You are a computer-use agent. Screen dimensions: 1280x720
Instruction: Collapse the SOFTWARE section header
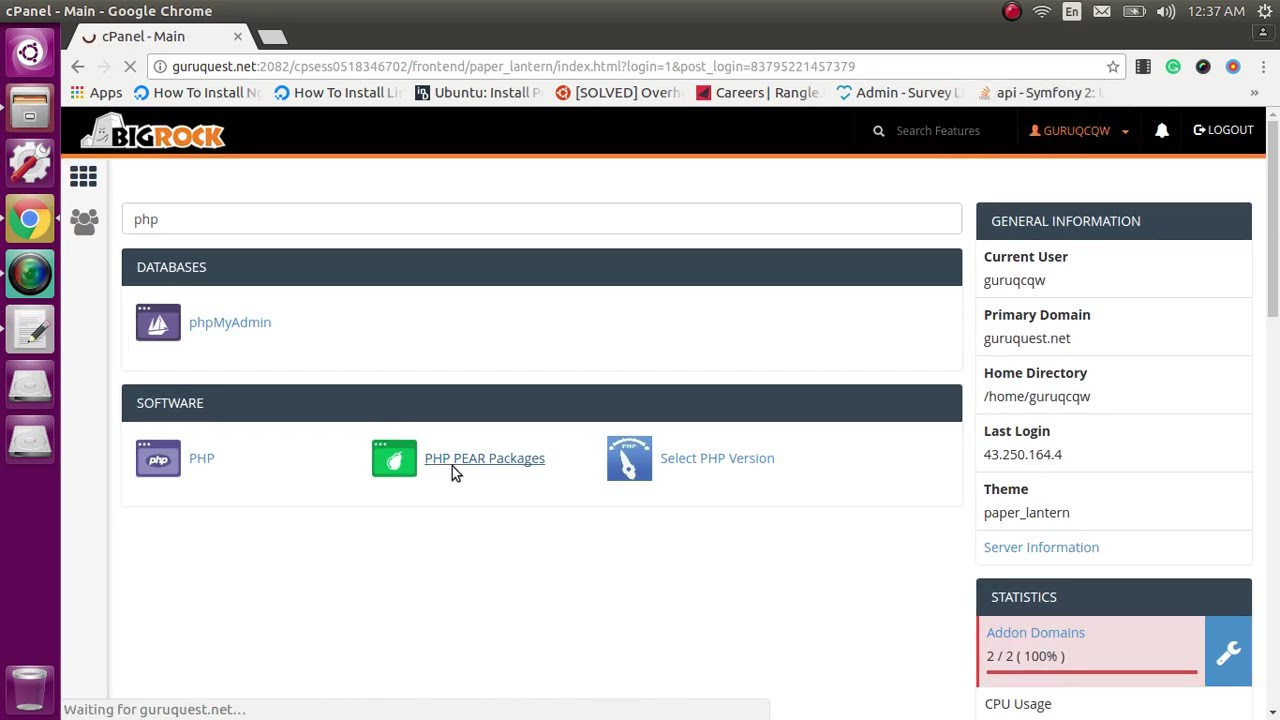pyautogui.click(x=542, y=403)
